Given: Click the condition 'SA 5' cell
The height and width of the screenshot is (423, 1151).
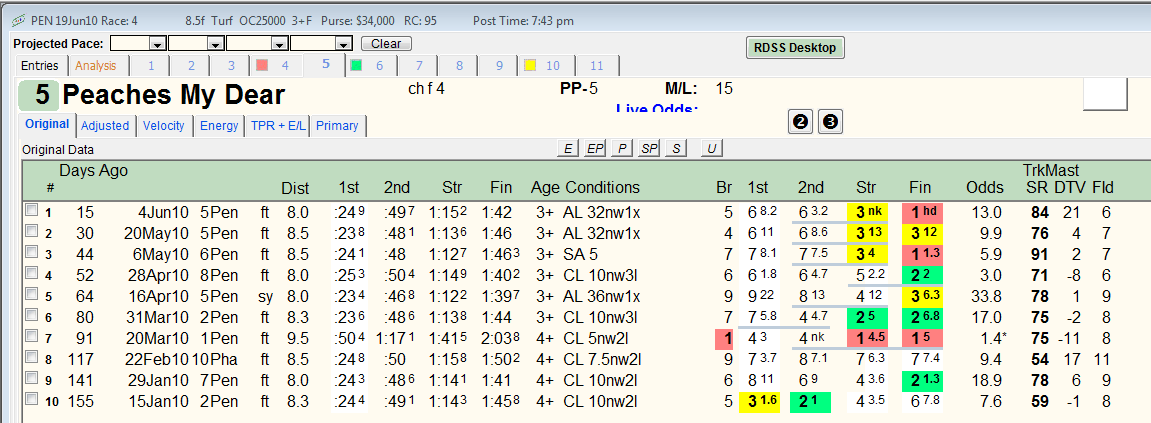Looking at the screenshot, I should coord(581,254).
